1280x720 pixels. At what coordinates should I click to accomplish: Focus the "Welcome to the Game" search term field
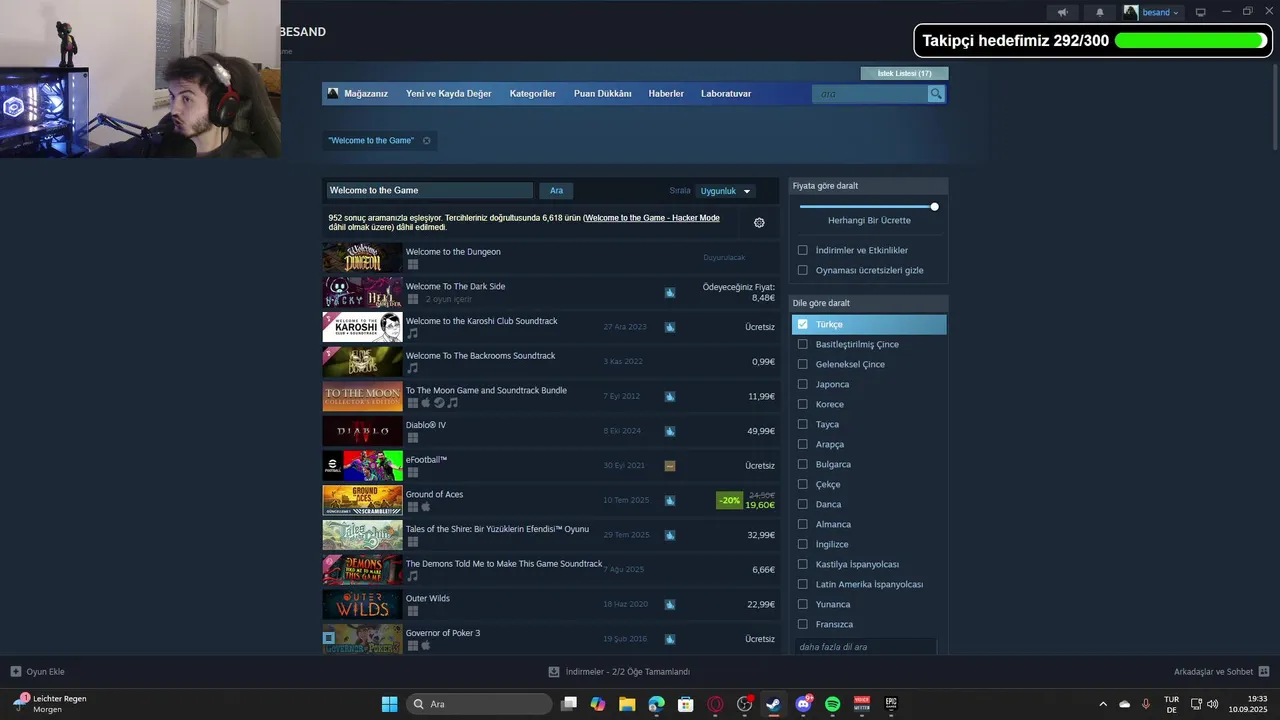[430, 191]
